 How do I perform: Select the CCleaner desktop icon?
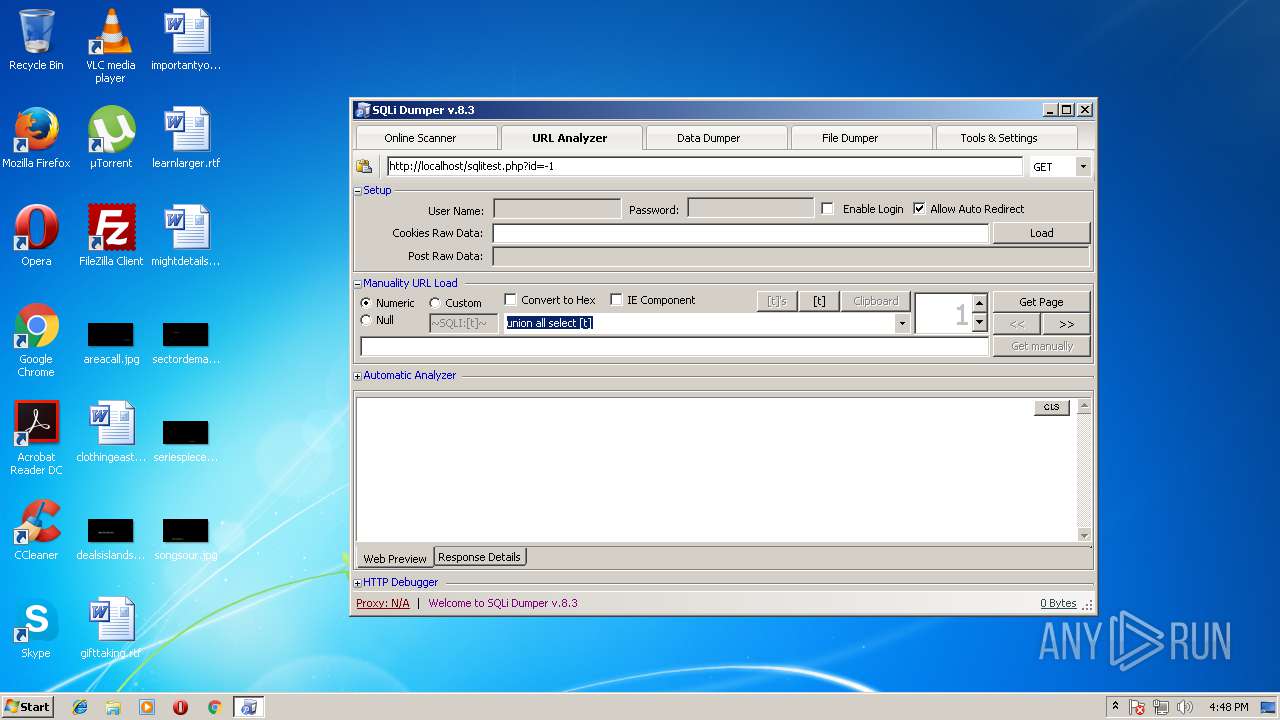click(36, 530)
